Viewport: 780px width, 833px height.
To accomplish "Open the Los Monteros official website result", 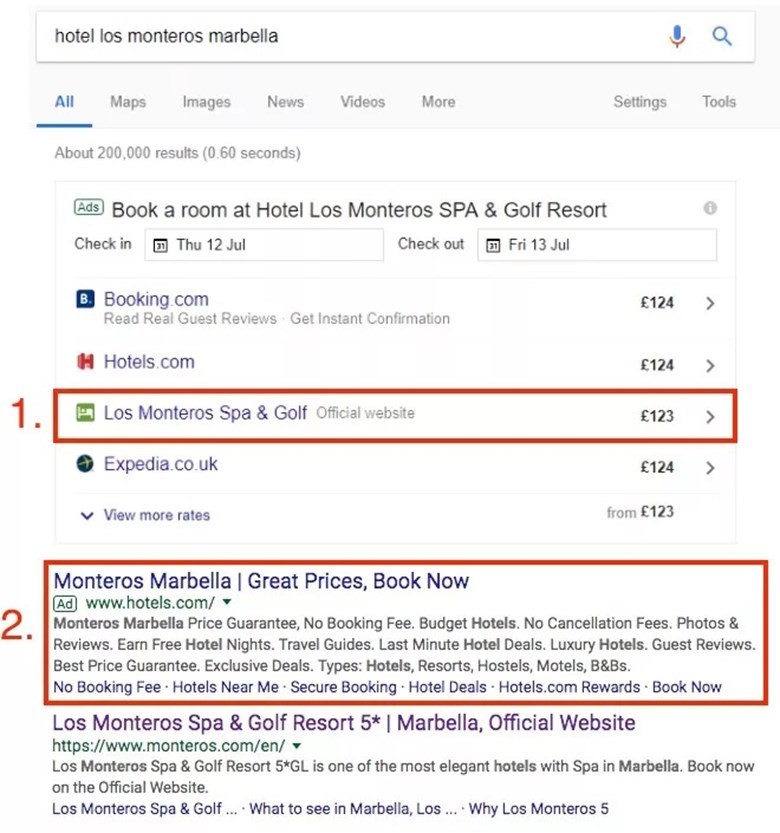I will pos(343,722).
